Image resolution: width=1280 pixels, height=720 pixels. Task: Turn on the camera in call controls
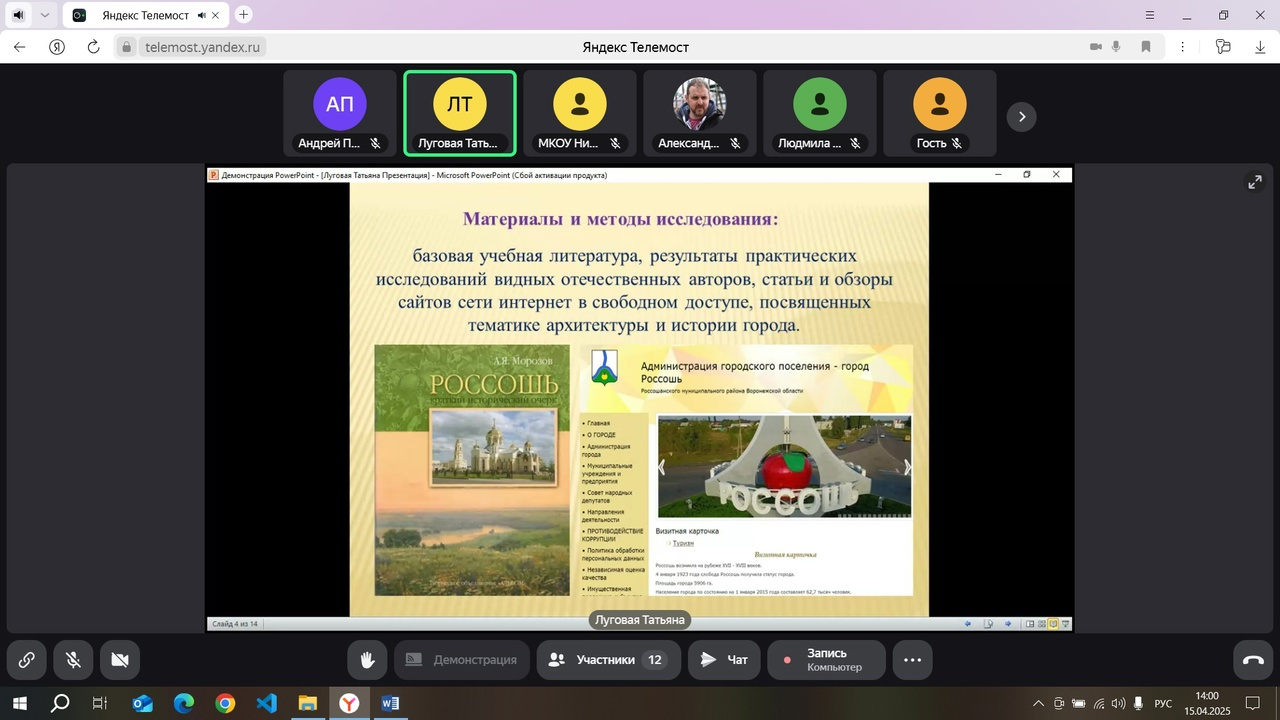click(120, 660)
